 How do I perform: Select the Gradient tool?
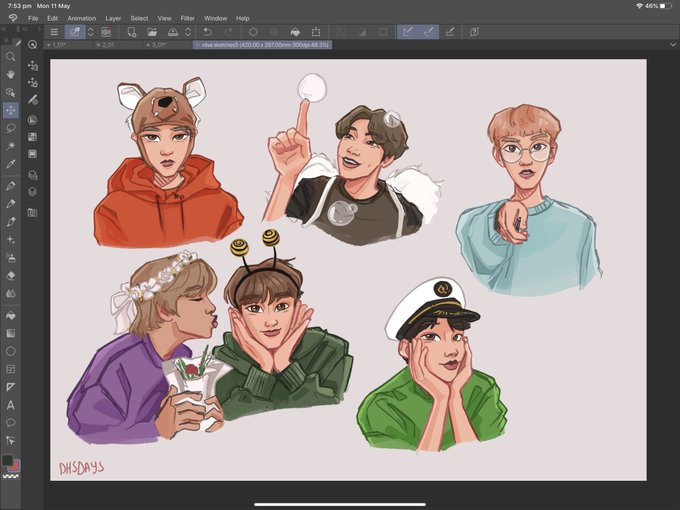pyautogui.click(x=10, y=333)
